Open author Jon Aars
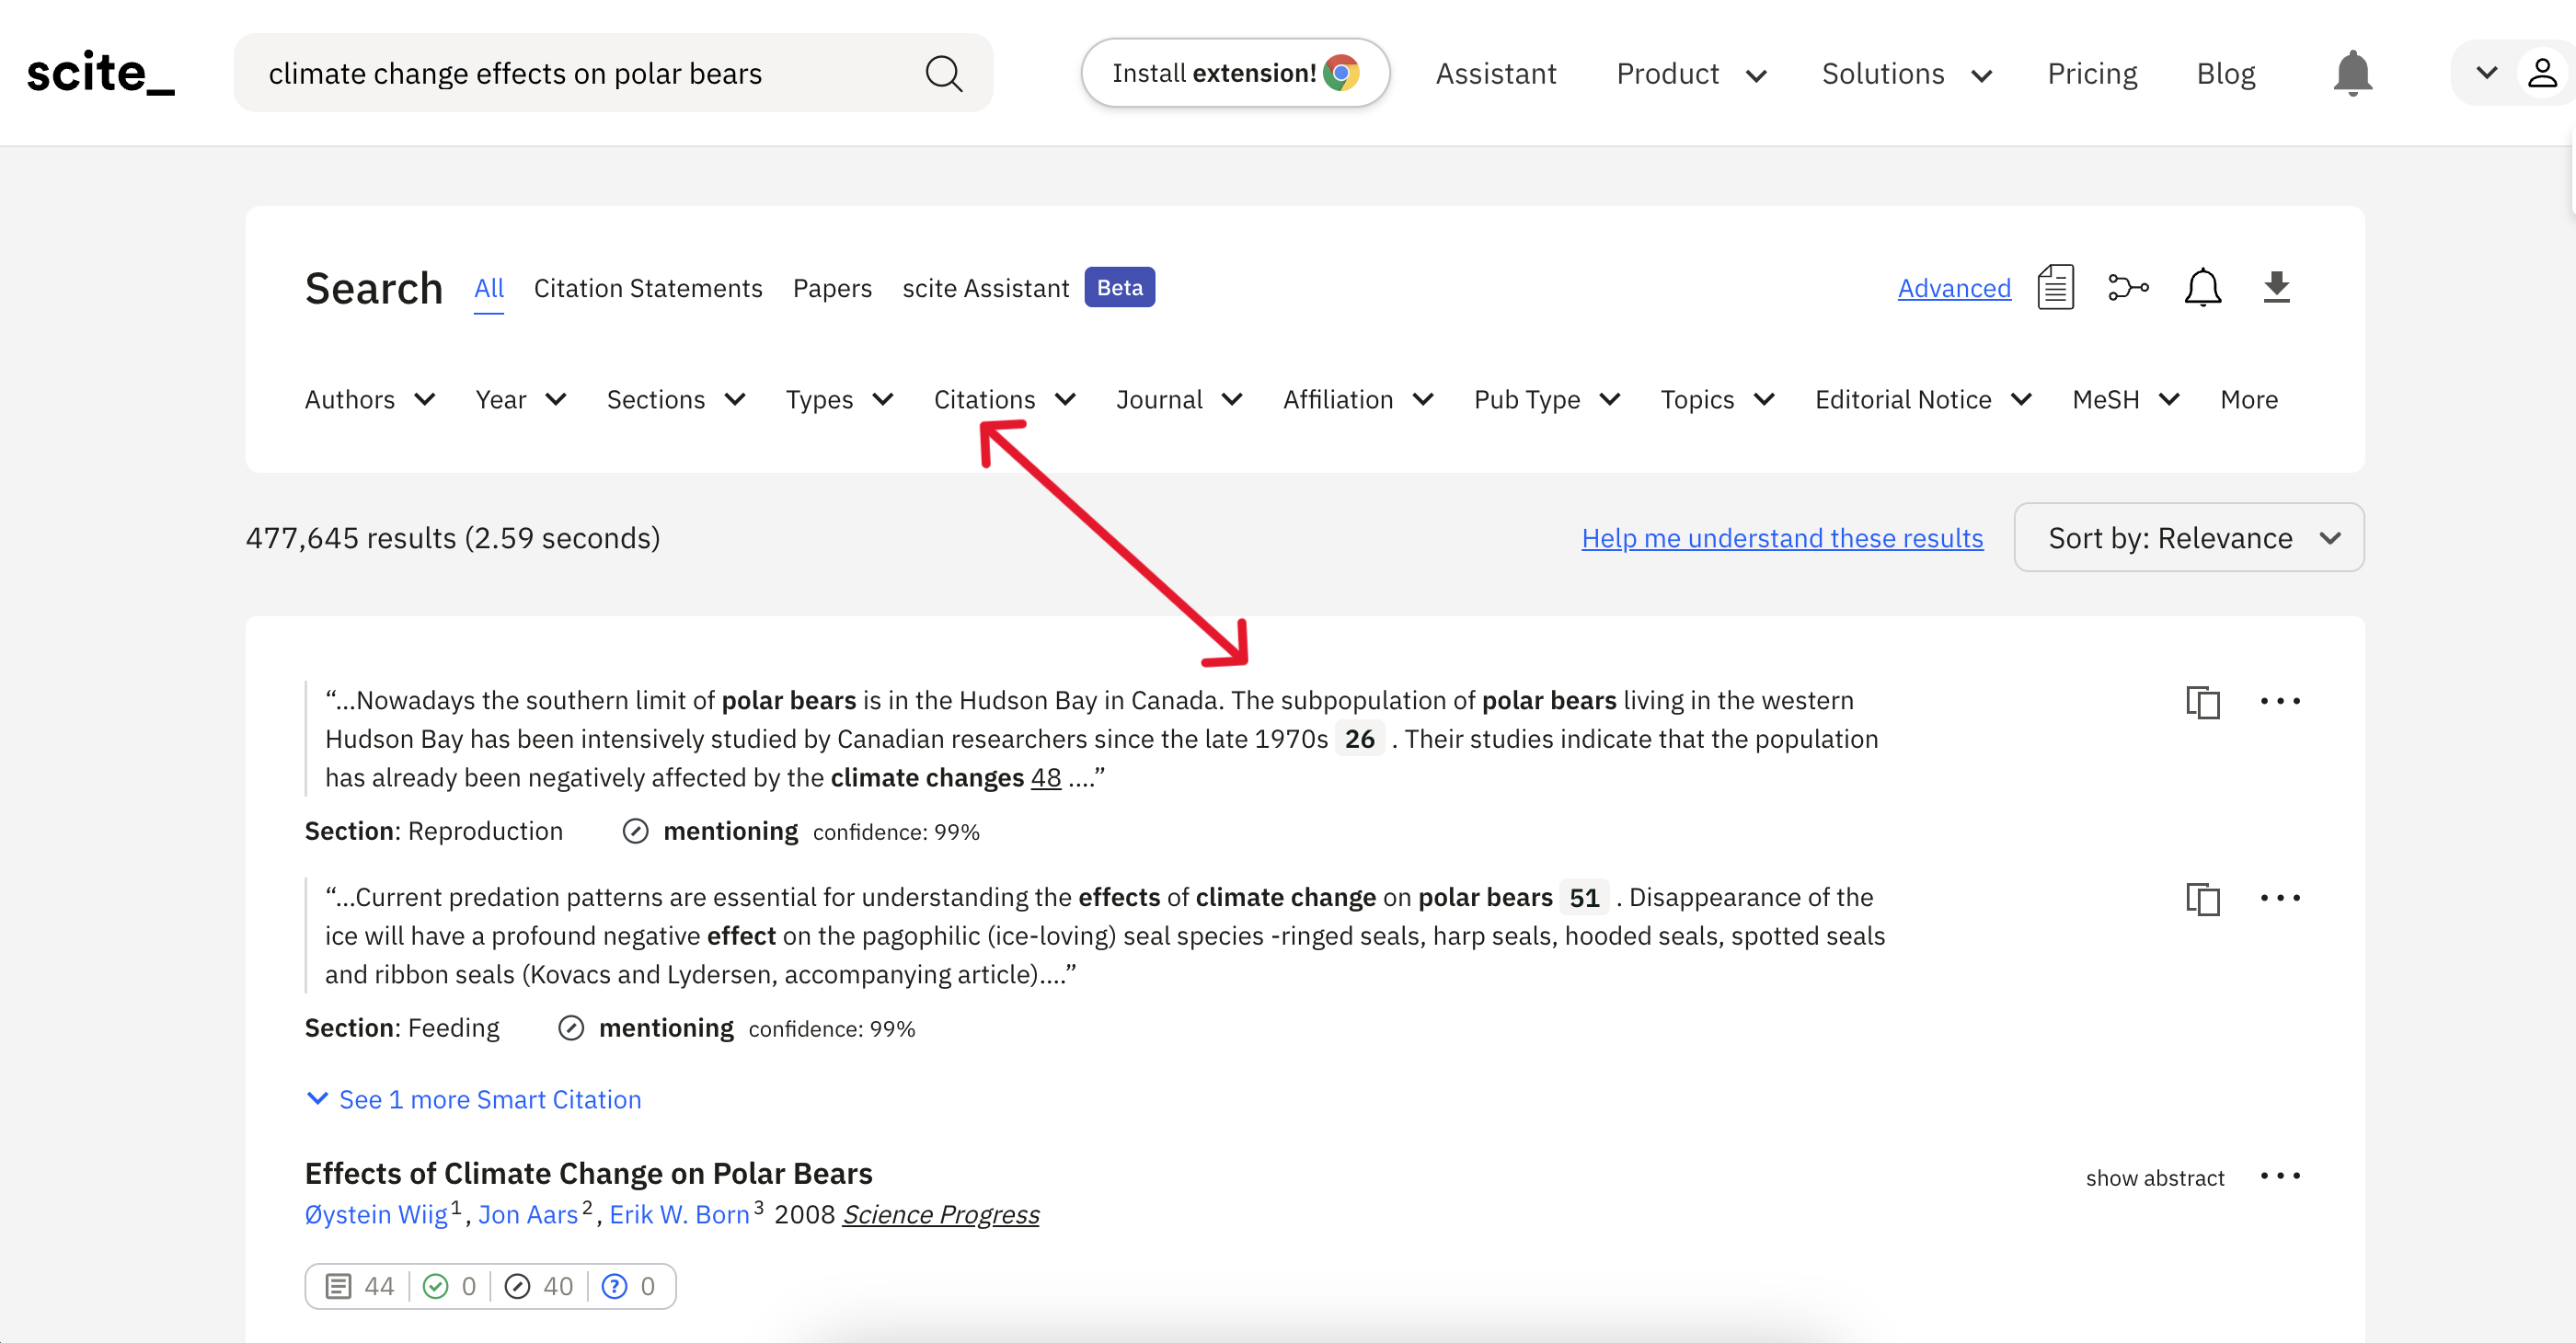 [528, 1215]
